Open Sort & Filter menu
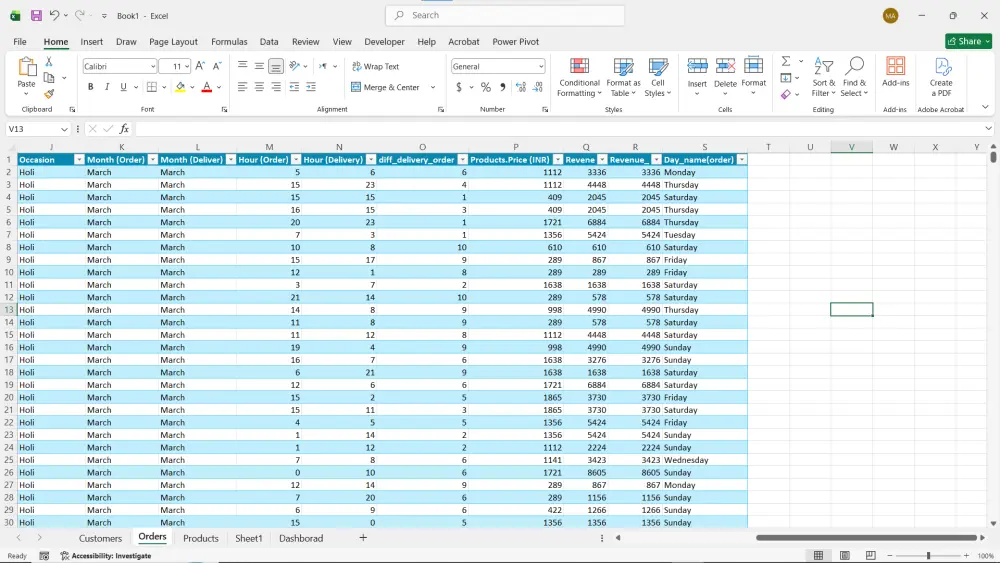This screenshot has width=1000, height=563. (823, 78)
